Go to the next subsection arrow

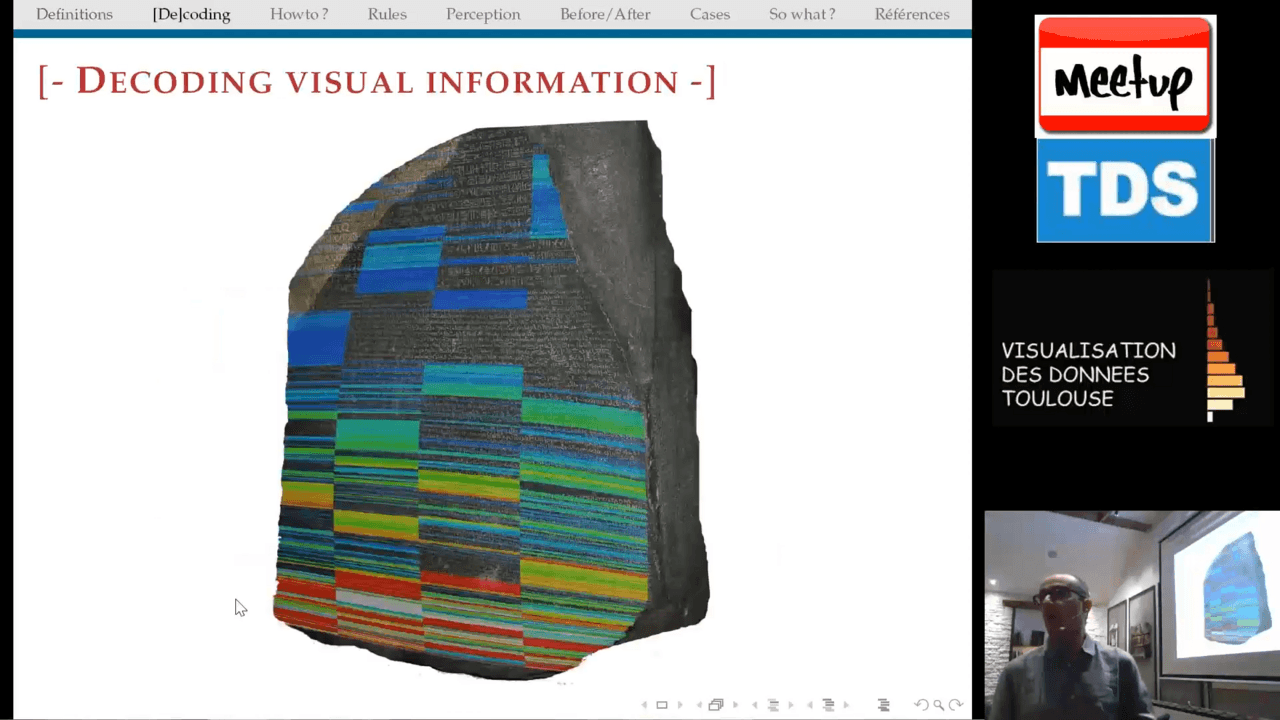coord(791,705)
